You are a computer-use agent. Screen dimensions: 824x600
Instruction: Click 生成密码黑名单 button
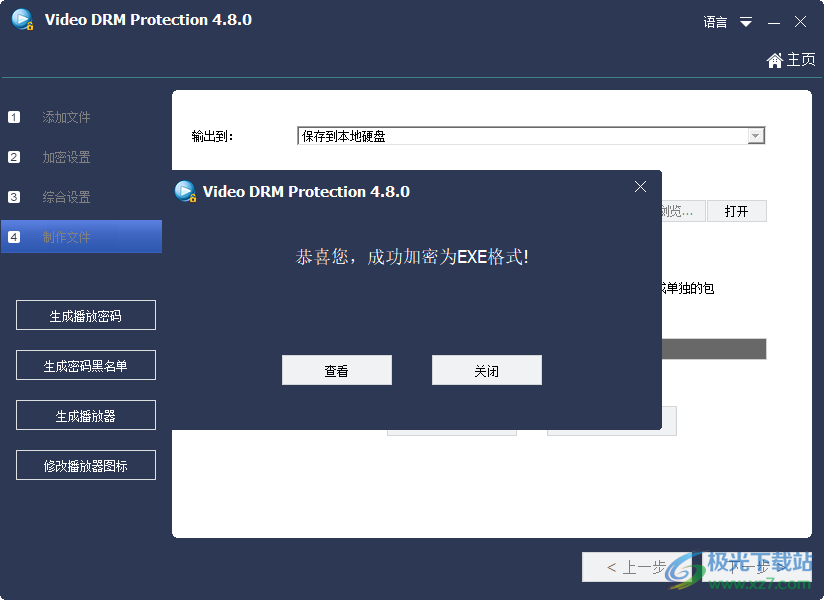pyautogui.click(x=86, y=365)
